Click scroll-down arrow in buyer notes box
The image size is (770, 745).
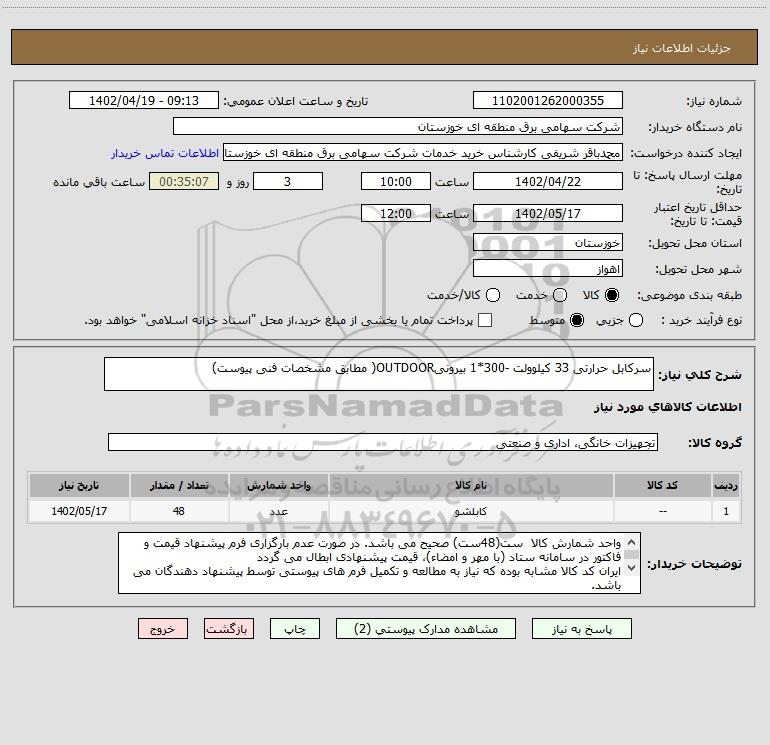tap(632, 568)
